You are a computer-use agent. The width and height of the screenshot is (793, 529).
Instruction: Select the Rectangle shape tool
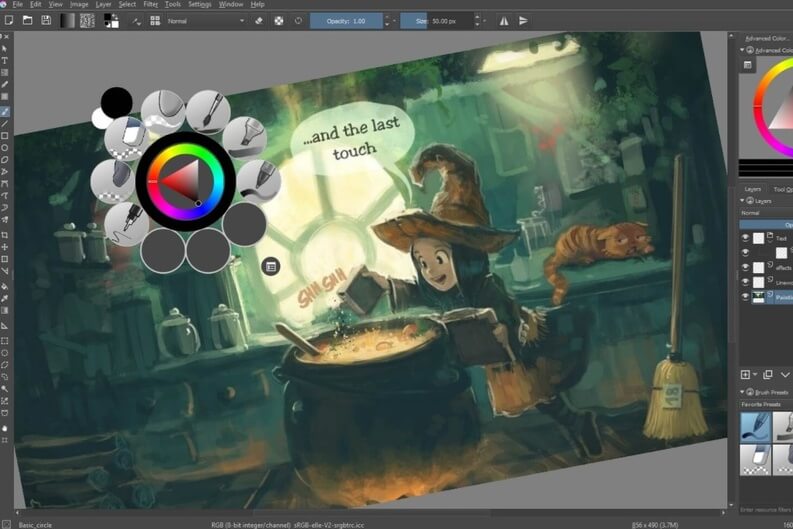click(5, 136)
